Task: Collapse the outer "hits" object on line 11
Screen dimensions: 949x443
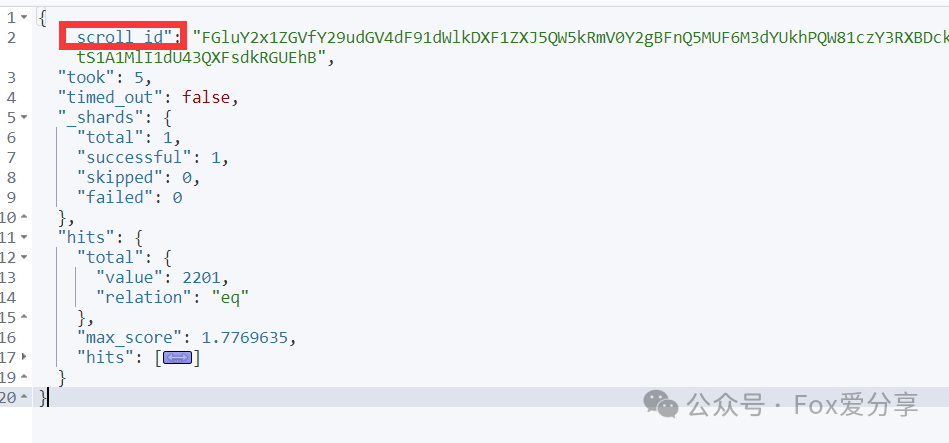Action: pyautogui.click(x=24, y=237)
